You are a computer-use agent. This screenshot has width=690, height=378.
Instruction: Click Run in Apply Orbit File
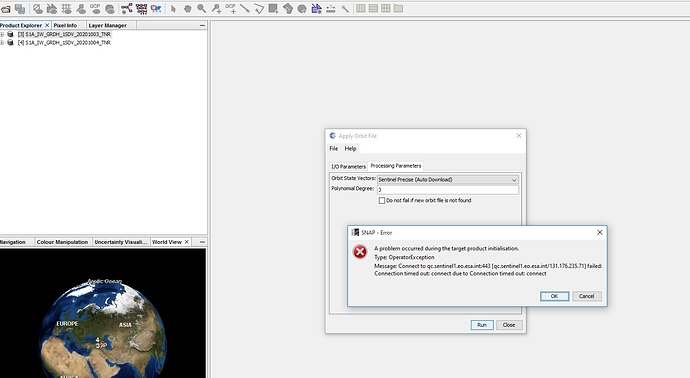click(482, 325)
